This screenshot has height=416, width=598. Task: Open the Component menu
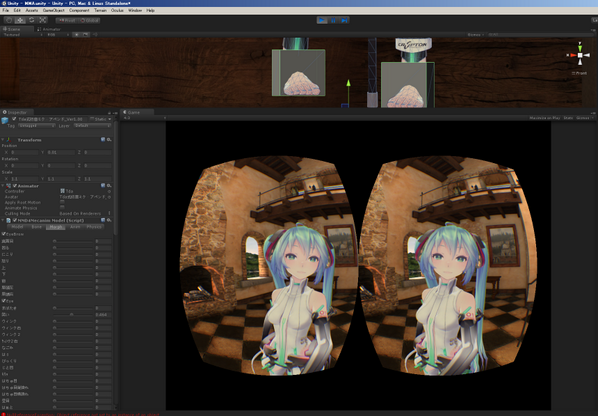tap(79, 10)
